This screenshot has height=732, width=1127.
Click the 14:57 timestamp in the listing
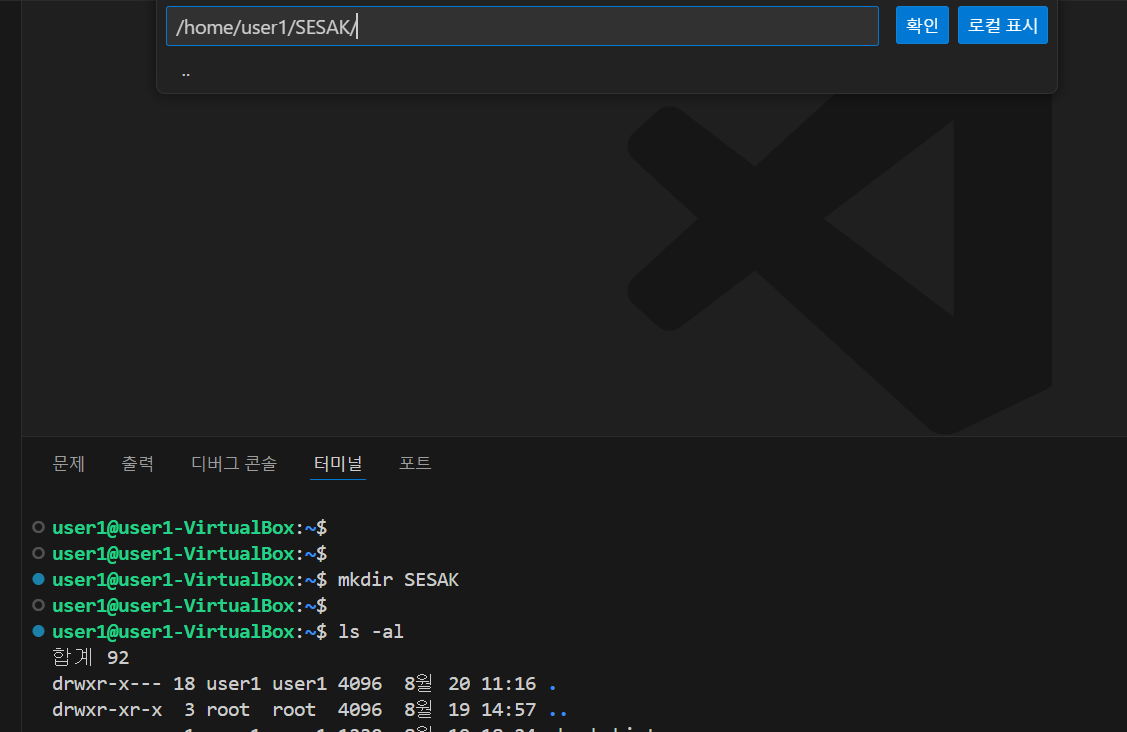508,710
